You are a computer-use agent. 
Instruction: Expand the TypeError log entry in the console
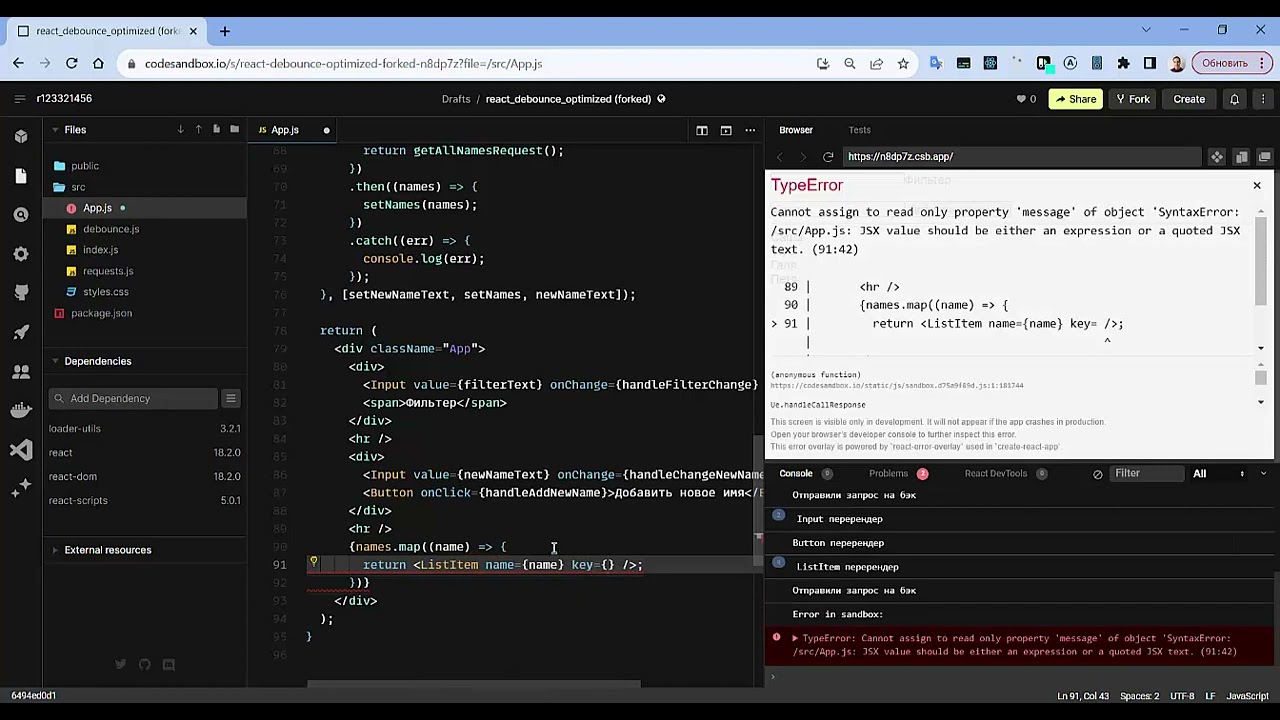coord(795,638)
